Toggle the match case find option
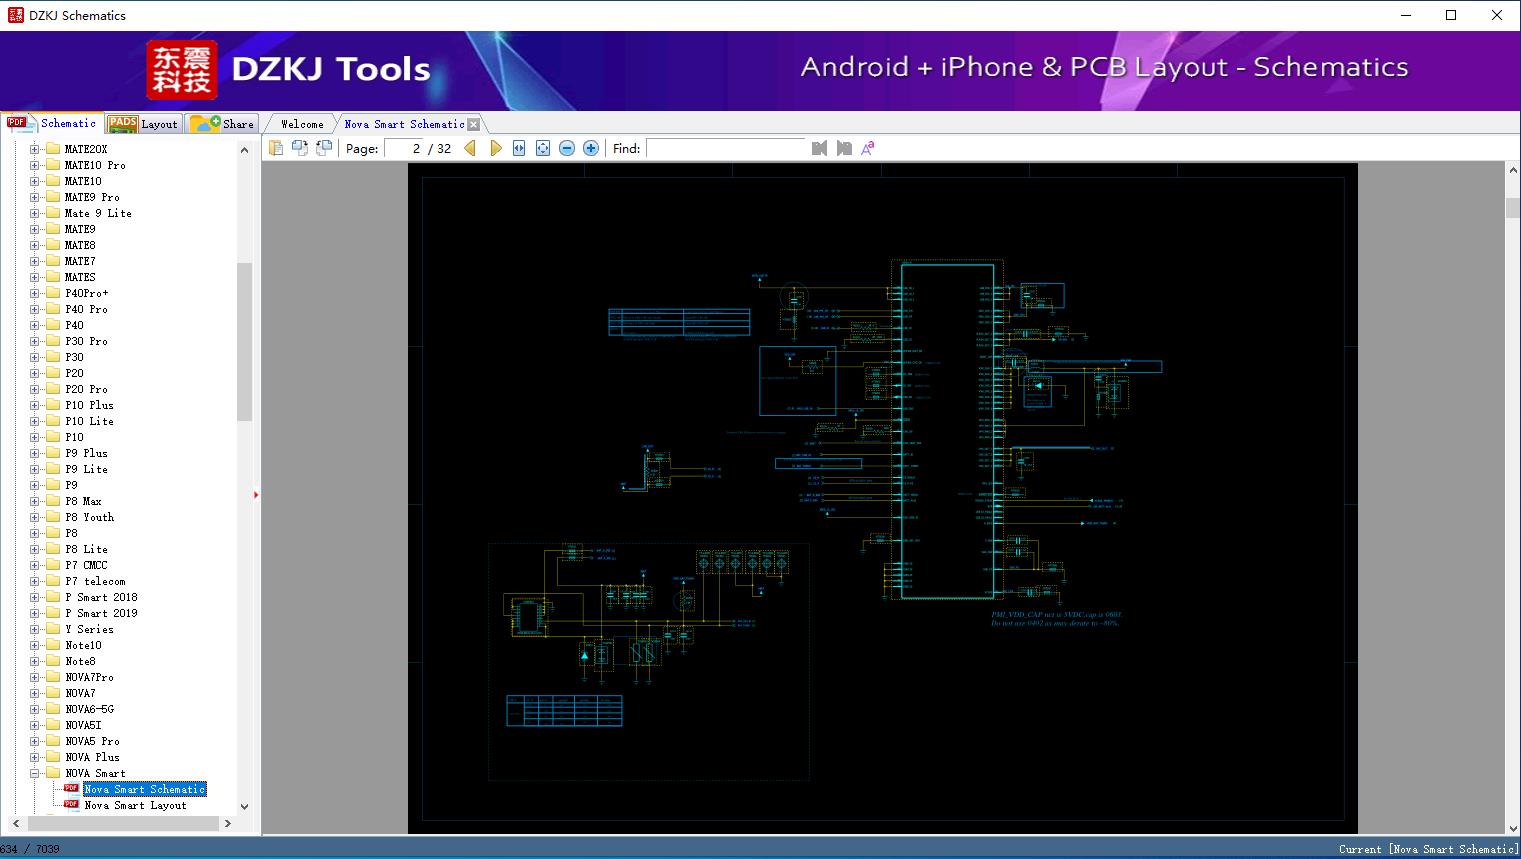The height and width of the screenshot is (859, 1521). point(868,148)
